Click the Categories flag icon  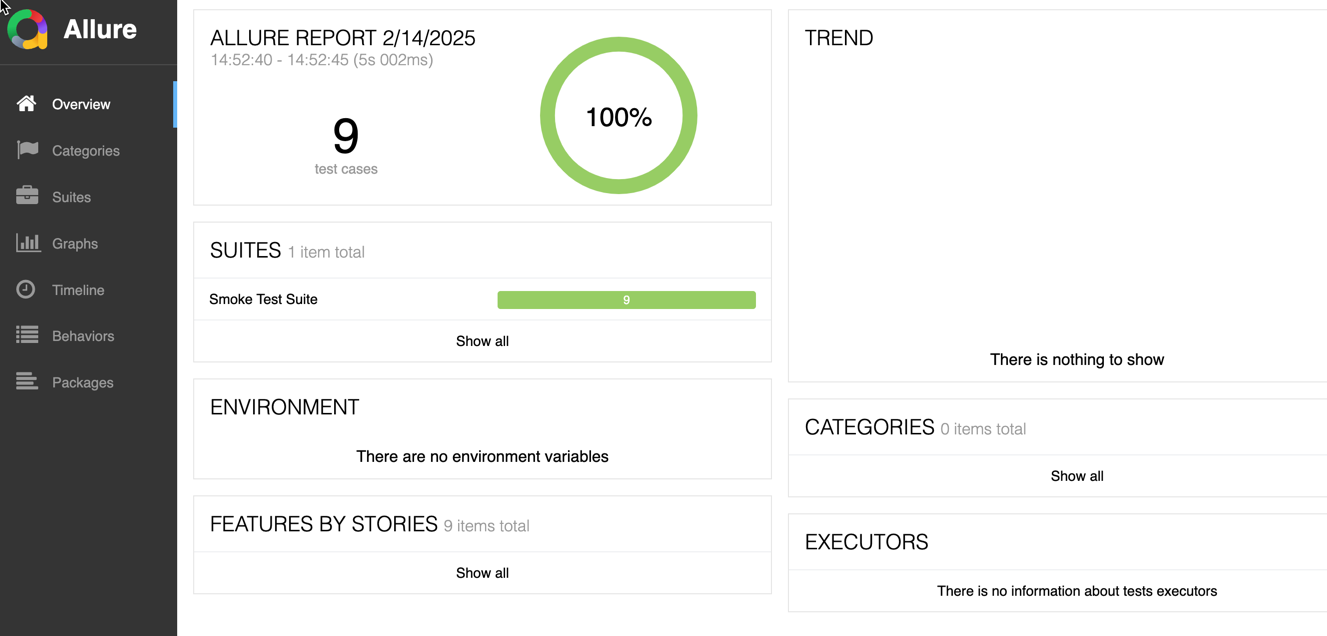click(27, 150)
